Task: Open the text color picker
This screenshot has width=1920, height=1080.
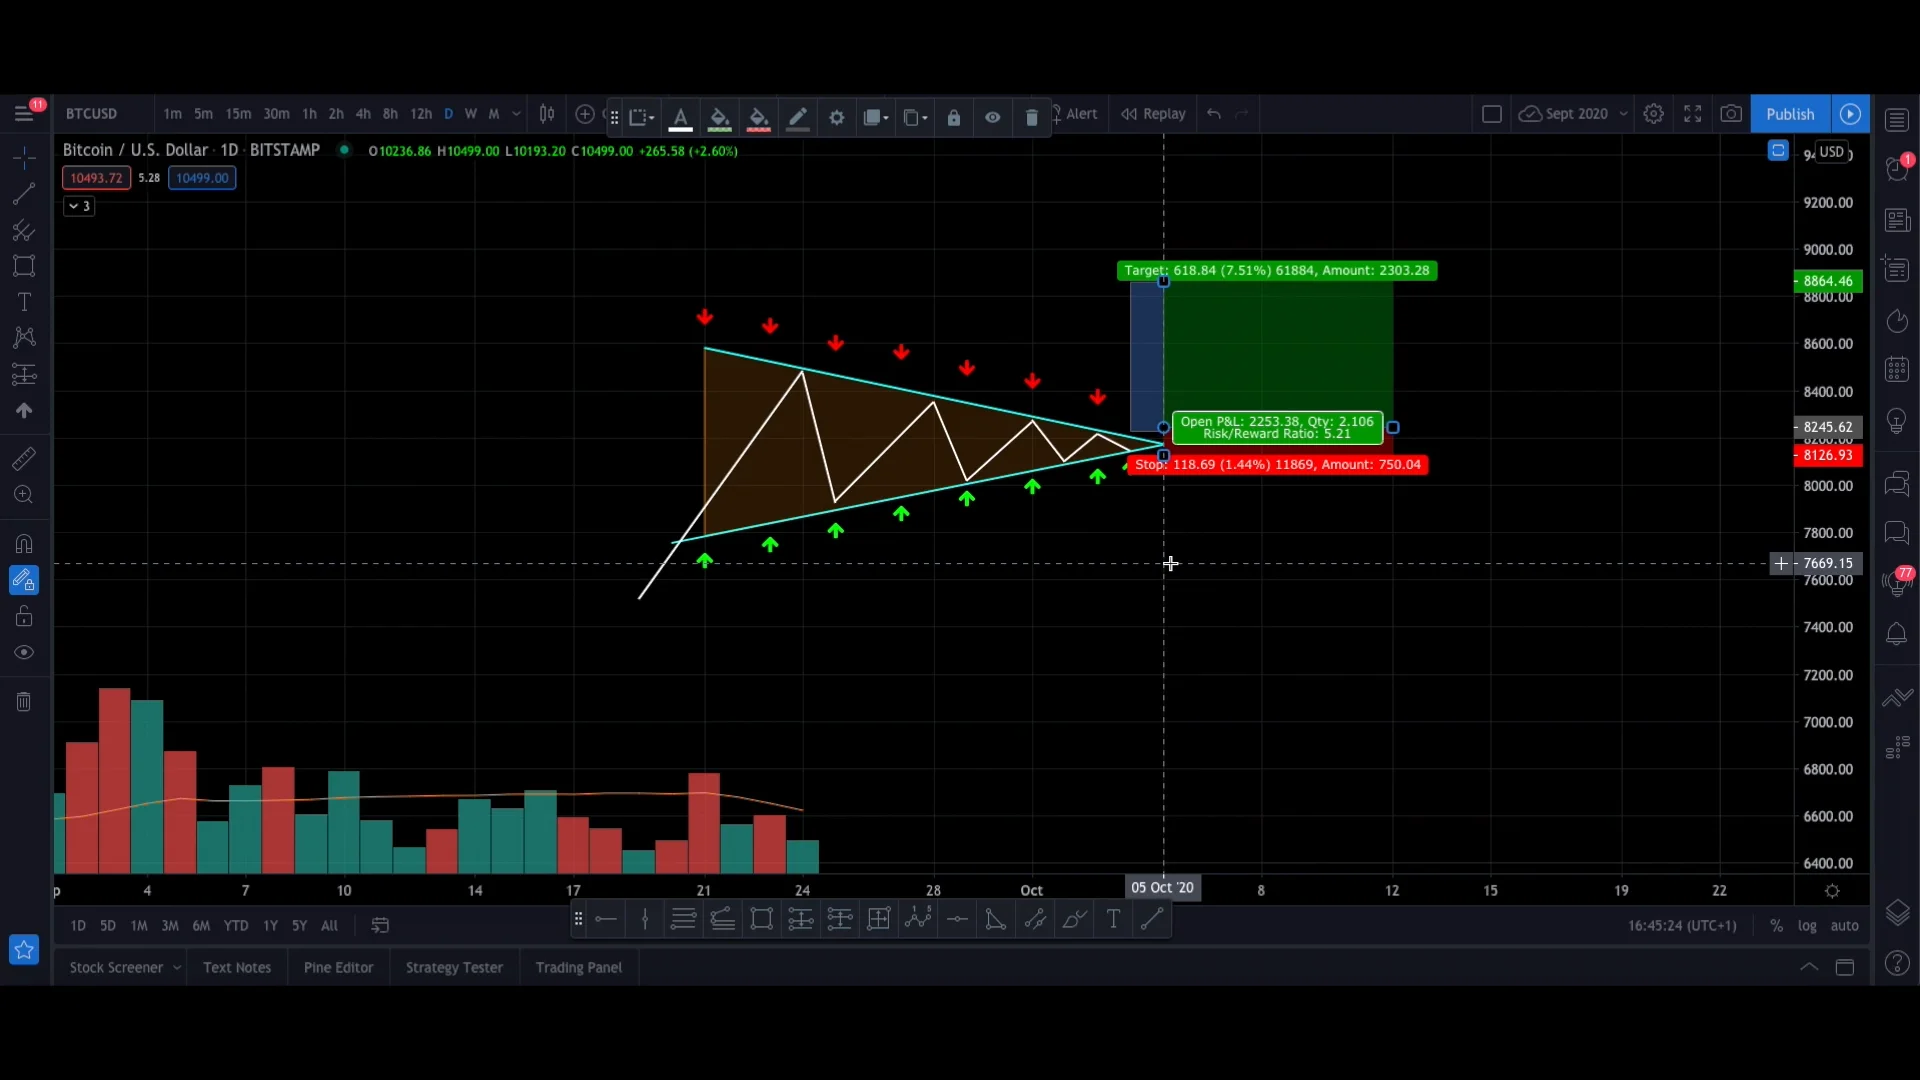Action: pyautogui.click(x=679, y=117)
